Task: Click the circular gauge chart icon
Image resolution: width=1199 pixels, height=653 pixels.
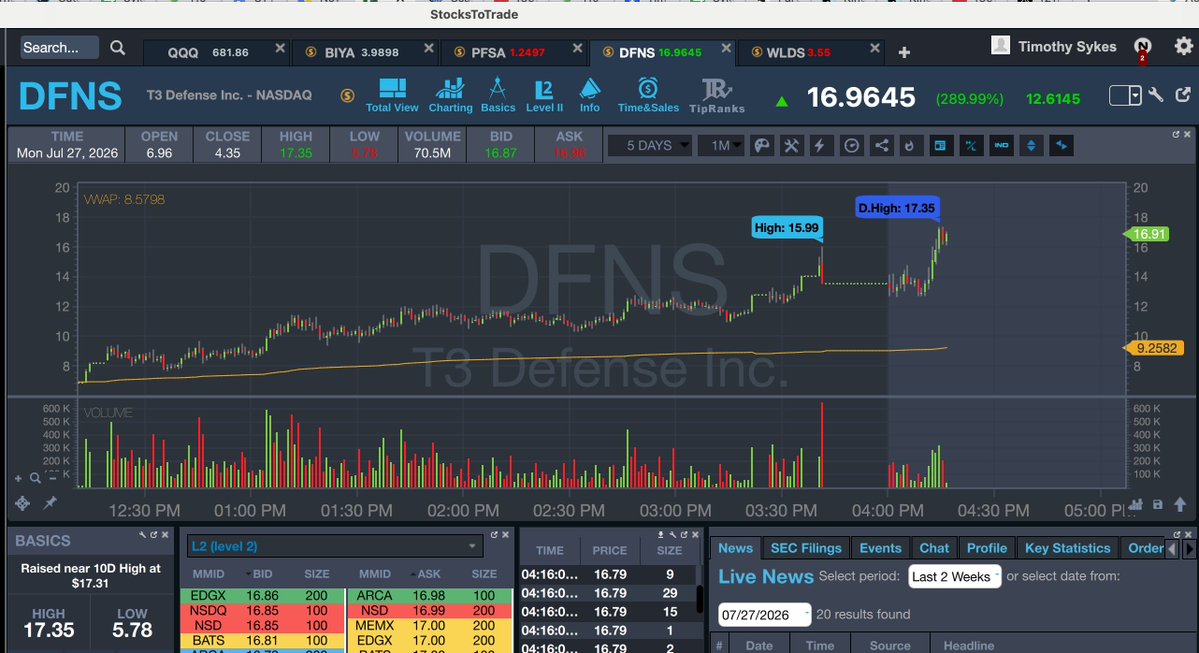Action: 851,145
